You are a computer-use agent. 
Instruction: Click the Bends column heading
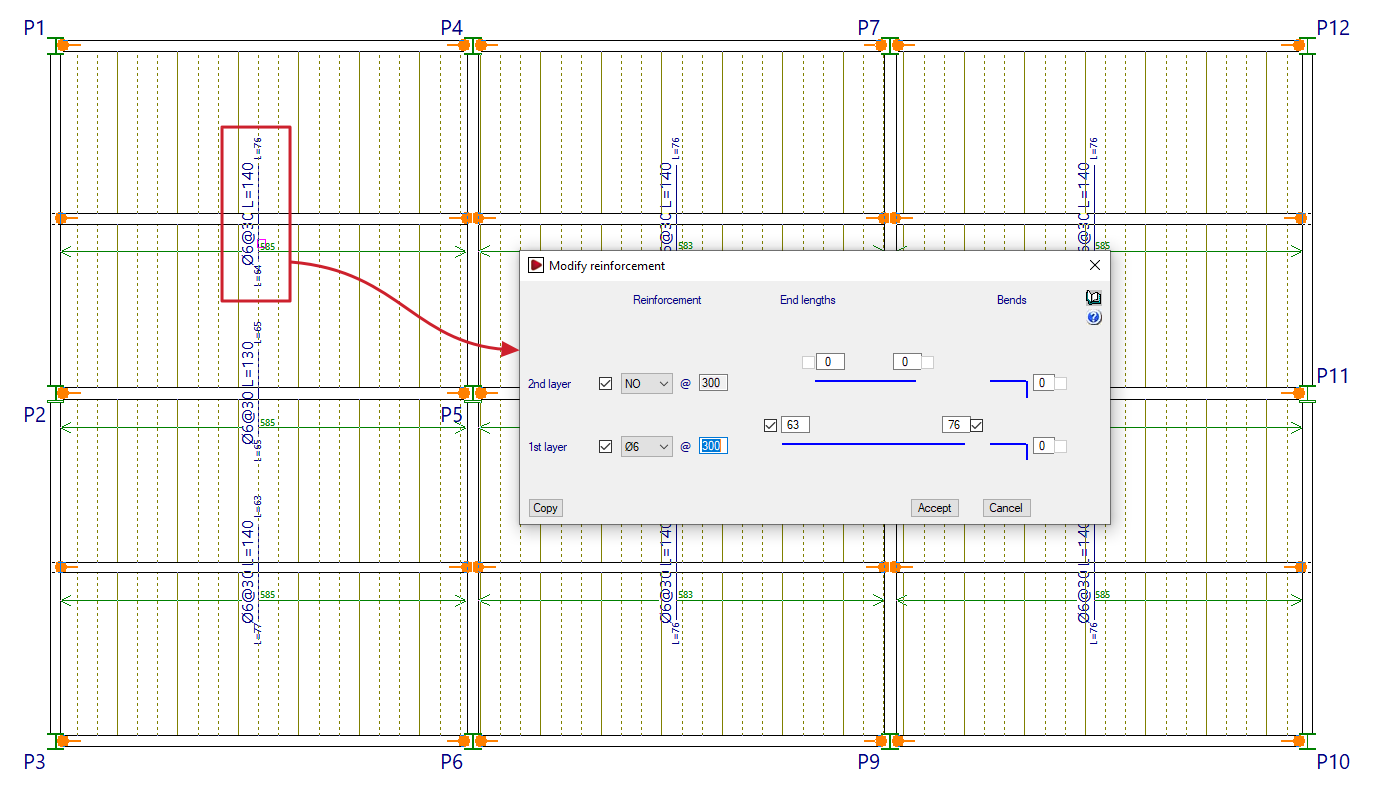(x=1012, y=300)
